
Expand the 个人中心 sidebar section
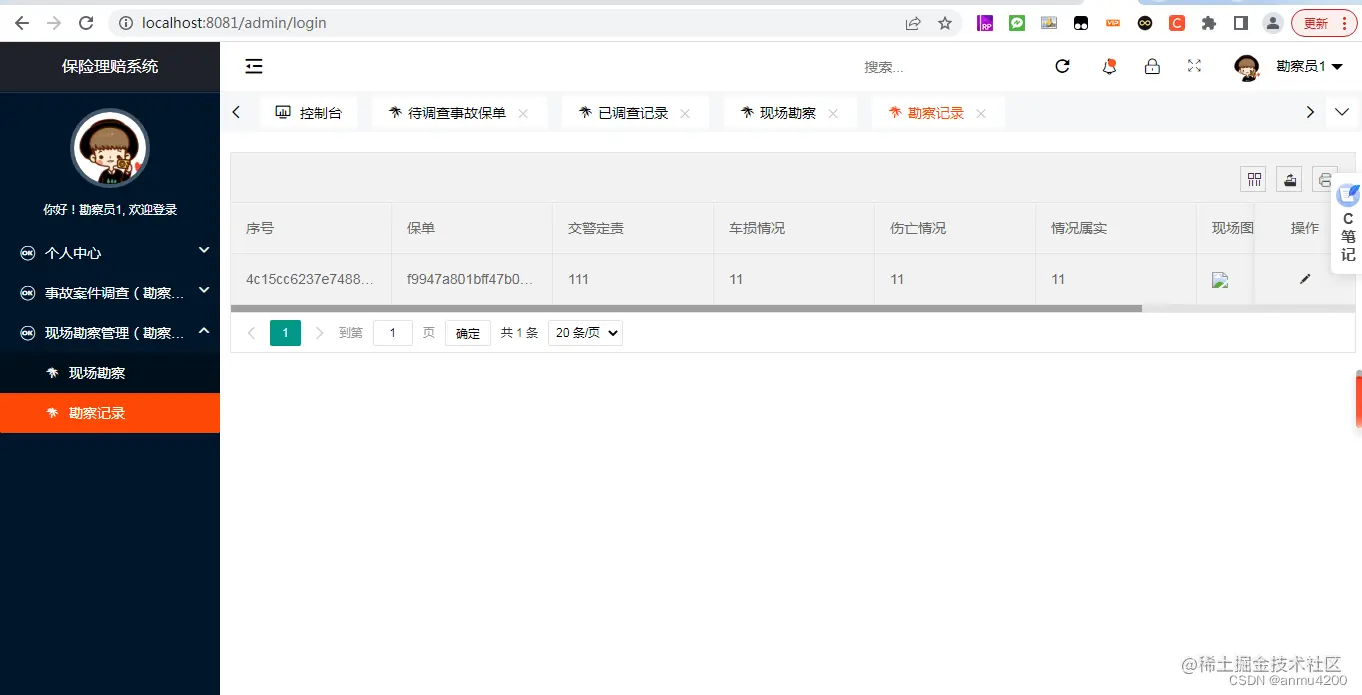(x=110, y=252)
